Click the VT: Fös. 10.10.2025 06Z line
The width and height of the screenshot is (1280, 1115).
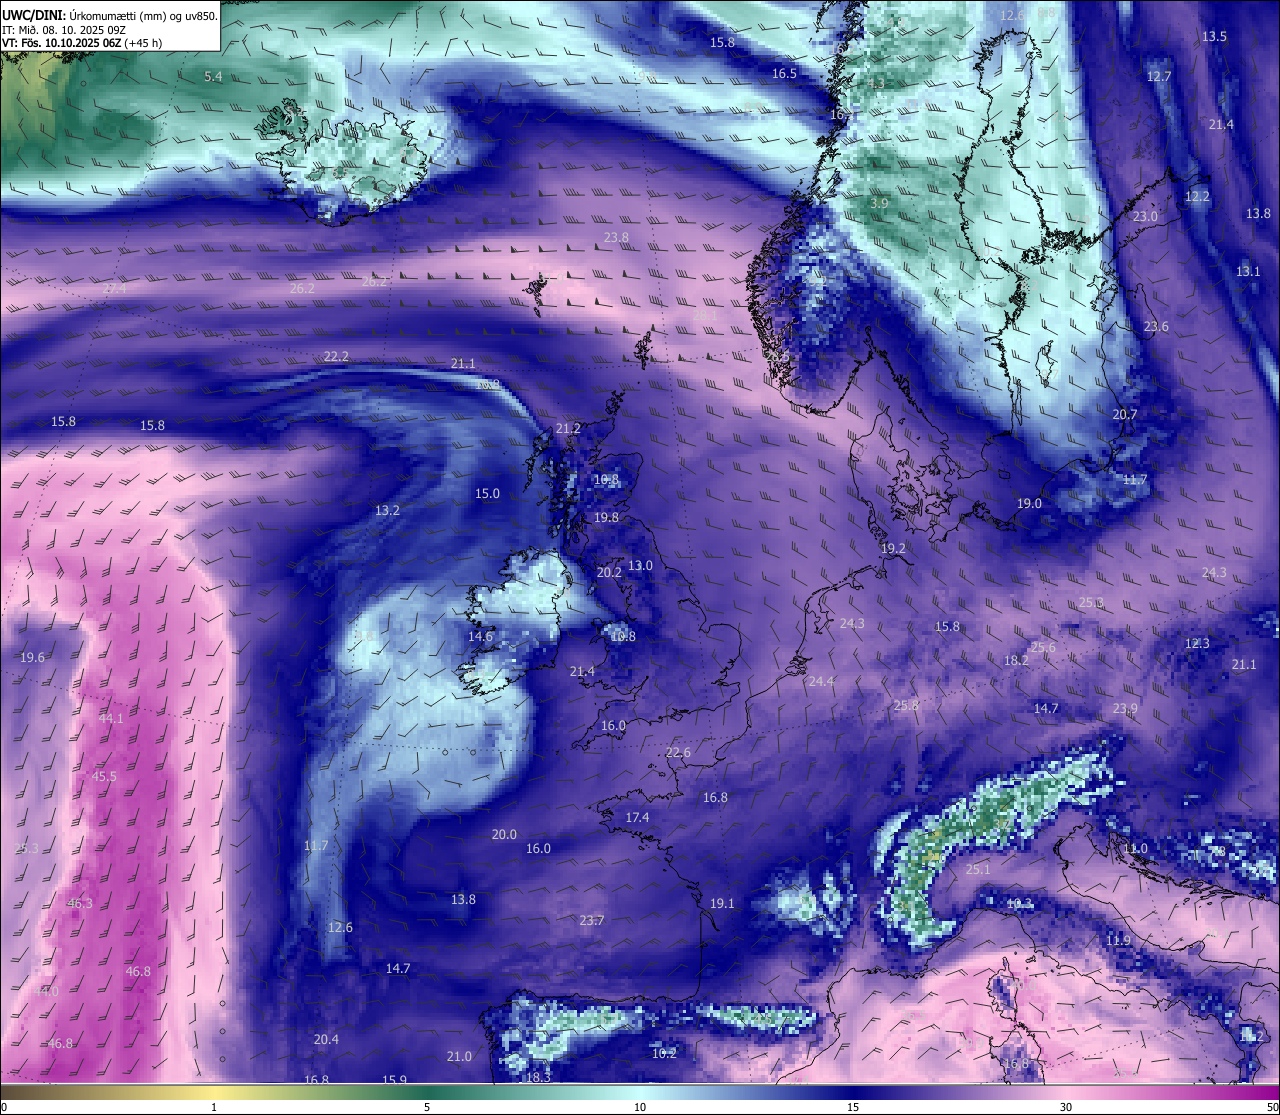tap(82, 43)
